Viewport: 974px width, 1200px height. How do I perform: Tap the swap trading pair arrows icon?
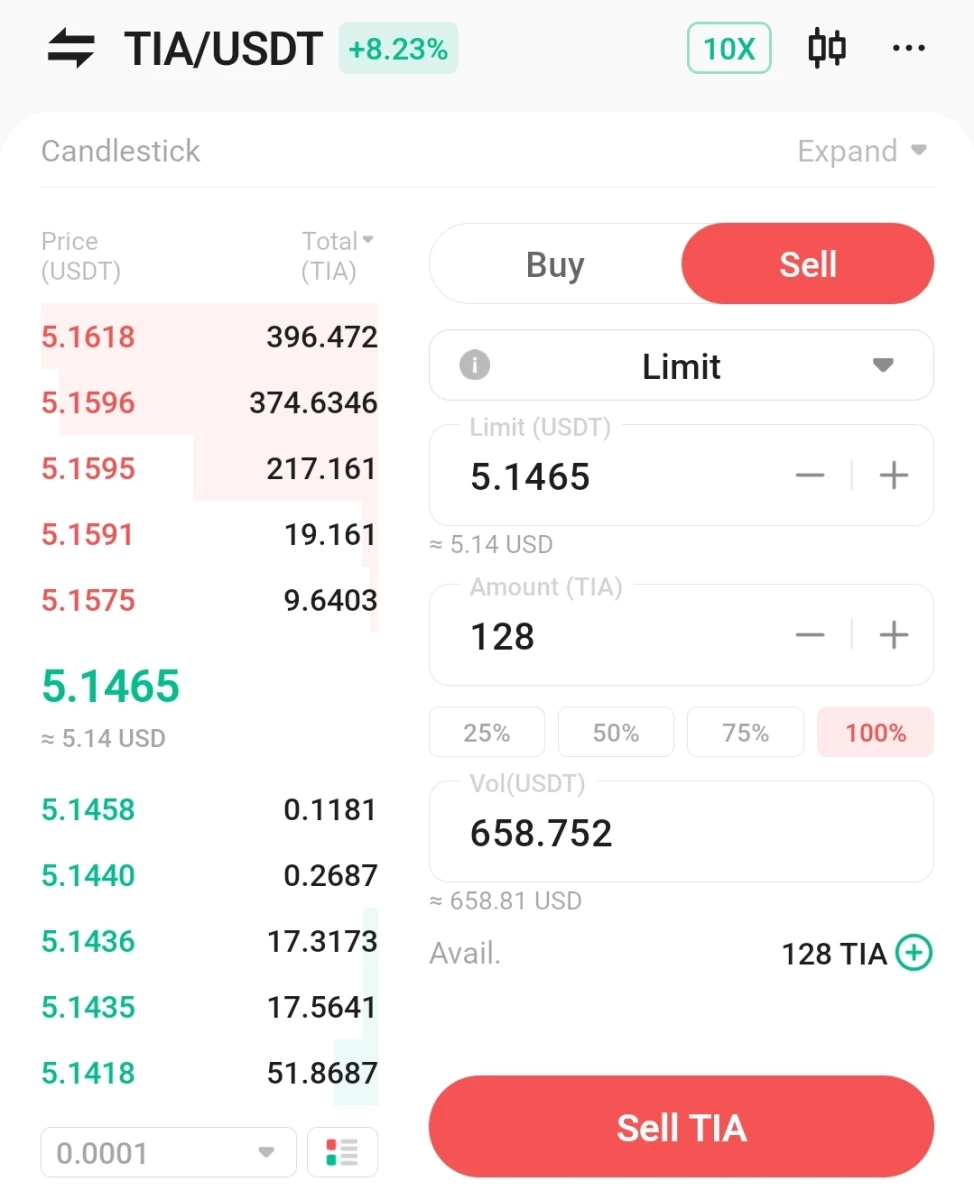[71, 48]
